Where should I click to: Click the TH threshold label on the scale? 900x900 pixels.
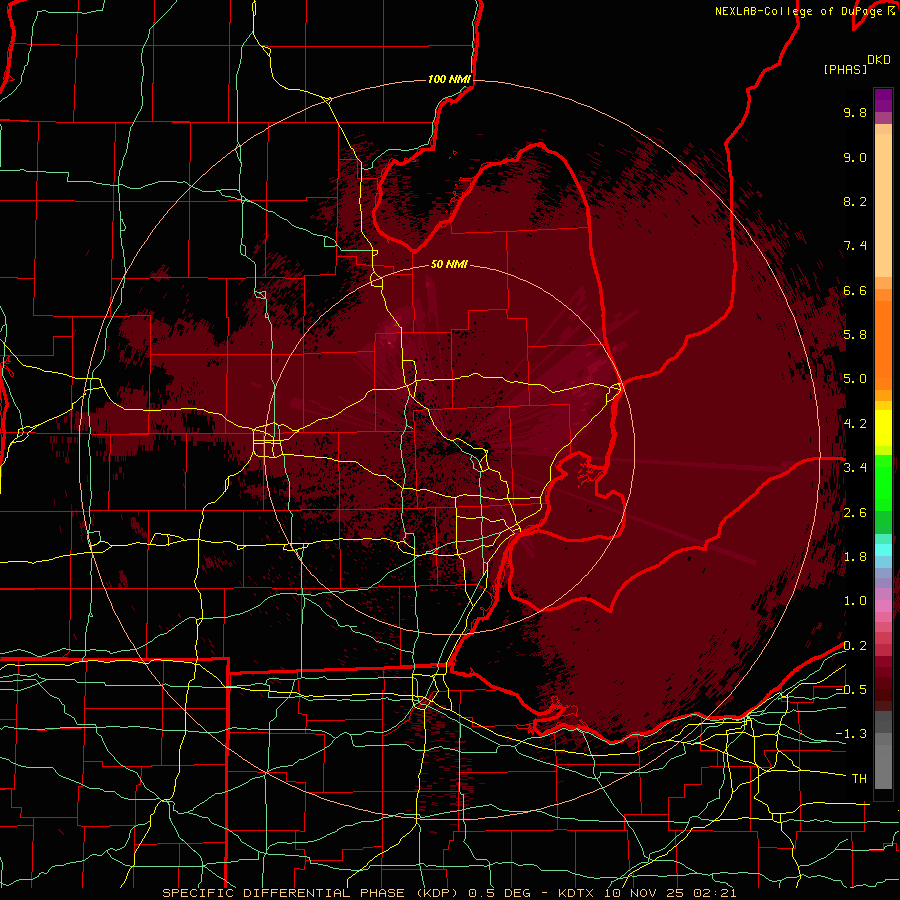pyautogui.click(x=859, y=779)
